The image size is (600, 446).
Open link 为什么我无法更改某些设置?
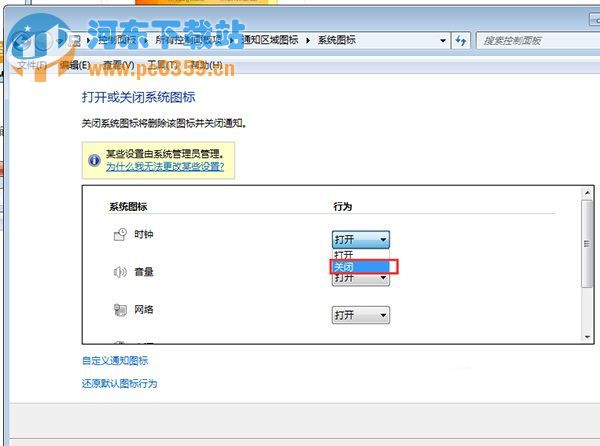tap(165, 166)
